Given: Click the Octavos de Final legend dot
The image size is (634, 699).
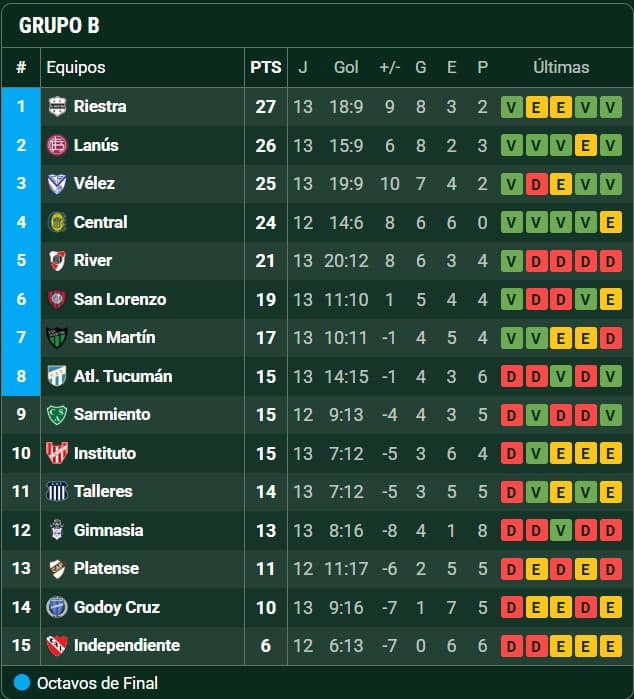Looking at the screenshot, I should coord(22,683).
